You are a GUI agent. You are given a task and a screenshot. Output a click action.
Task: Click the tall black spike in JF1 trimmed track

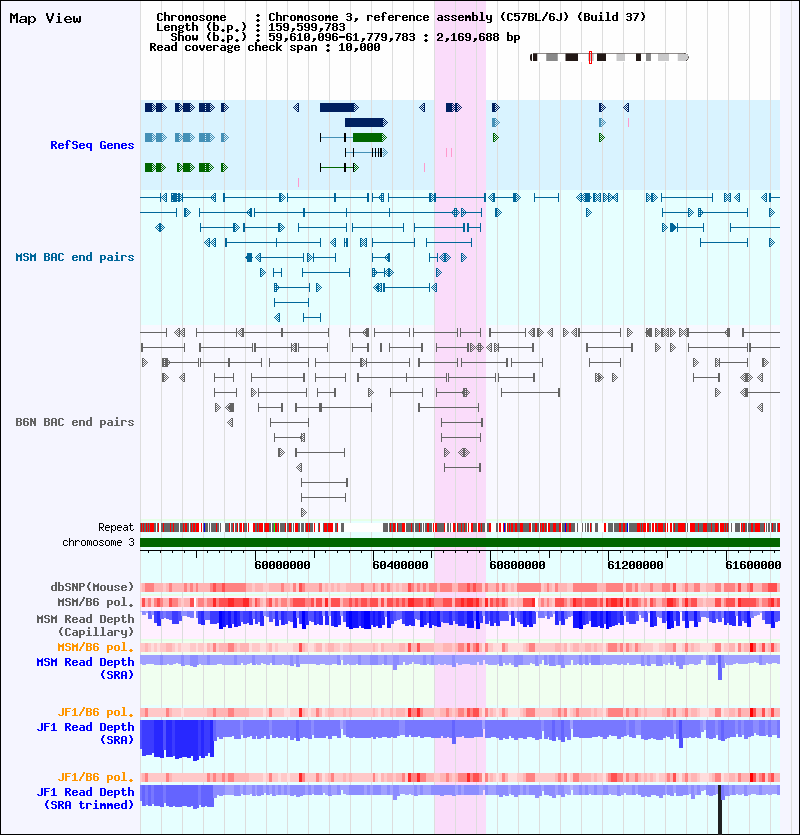[x=720, y=809]
